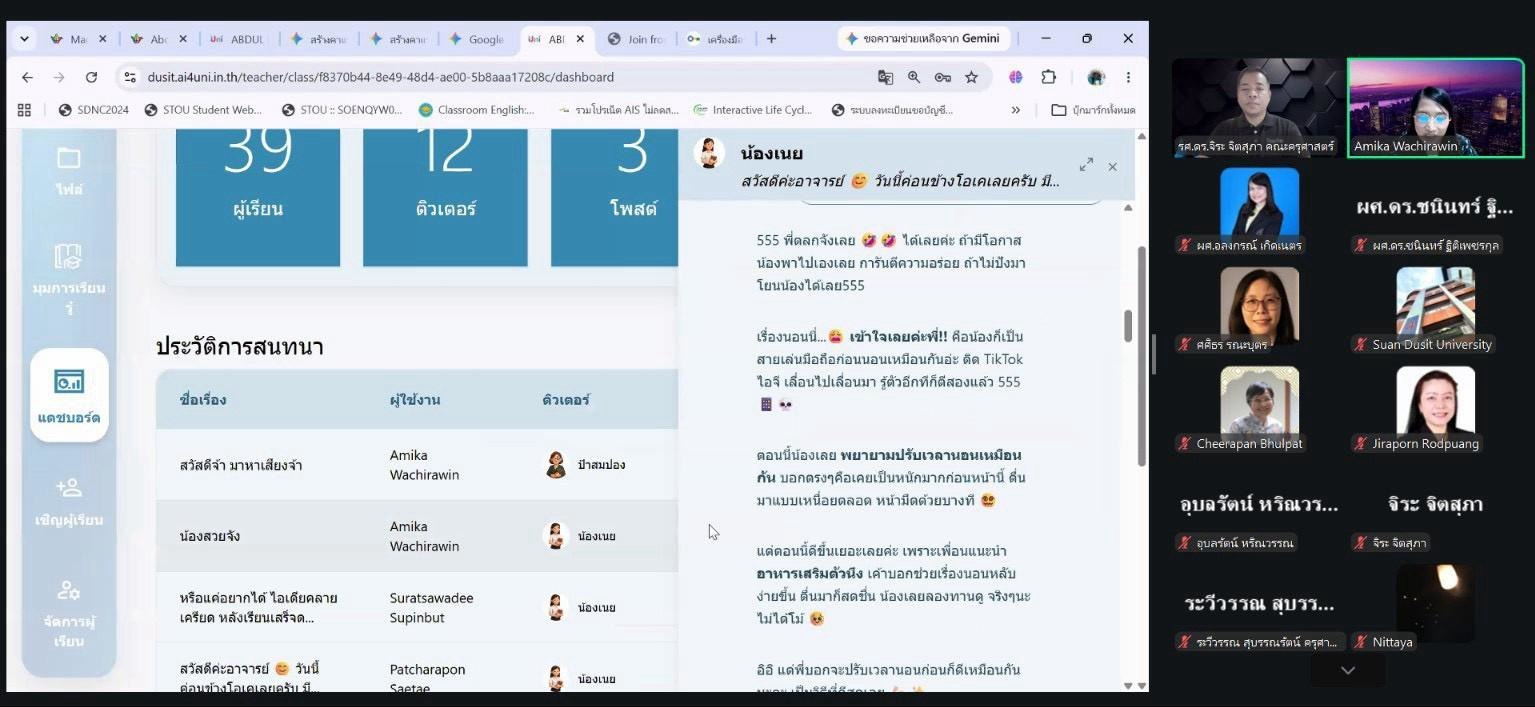The height and width of the screenshot is (707, 1535).
Task: Open มุมการเรียนรู้ learning corner in the sidebar
Action: (69, 277)
